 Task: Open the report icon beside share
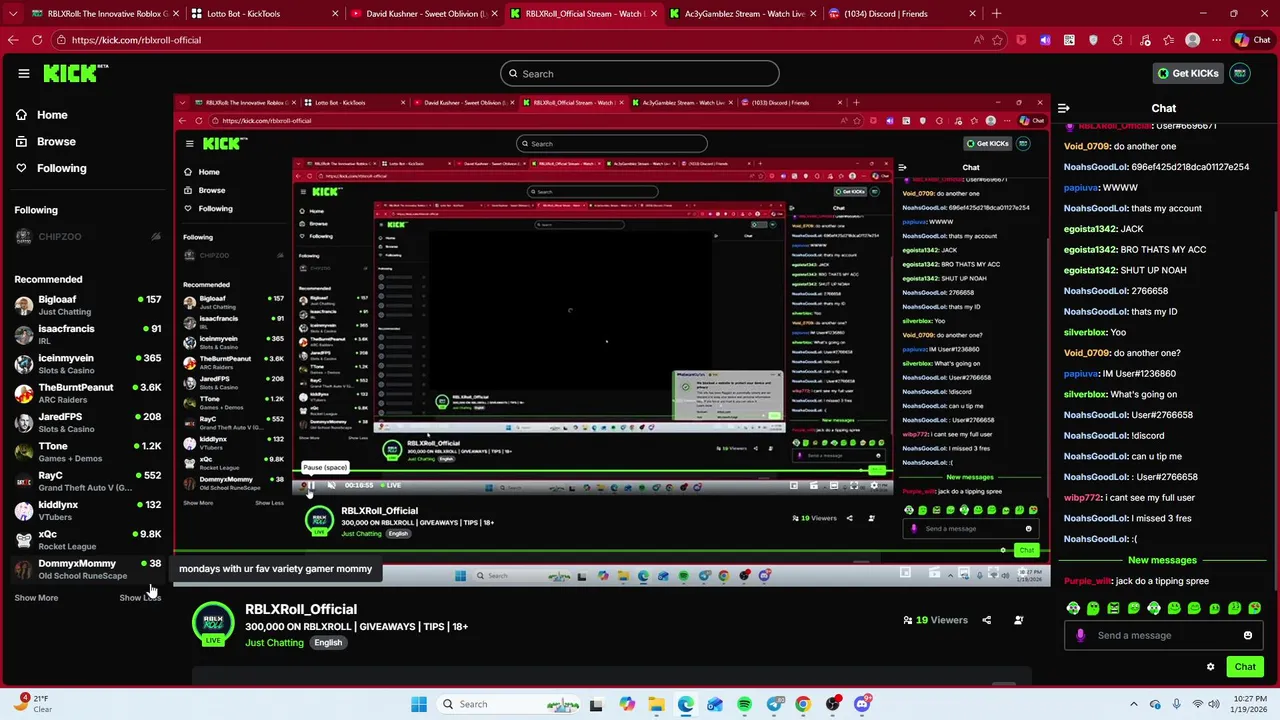click(x=1018, y=620)
